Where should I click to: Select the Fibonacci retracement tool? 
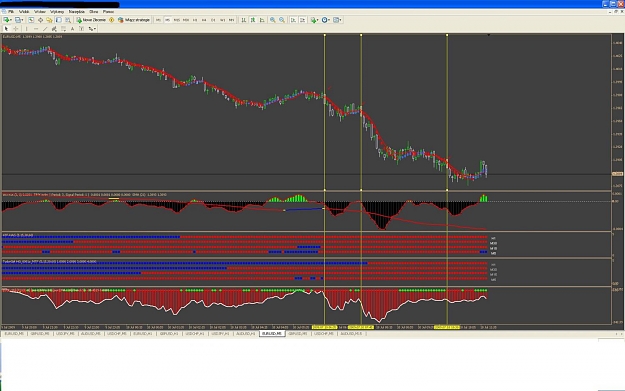(x=63, y=29)
